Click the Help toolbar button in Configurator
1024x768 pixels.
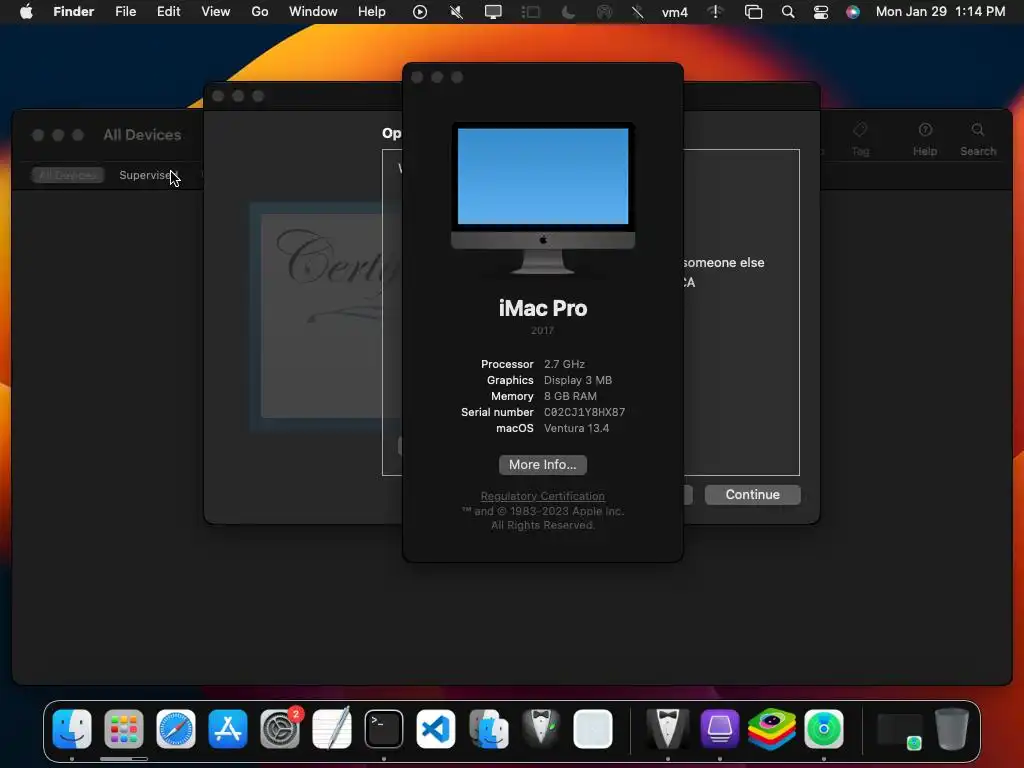[925, 139]
